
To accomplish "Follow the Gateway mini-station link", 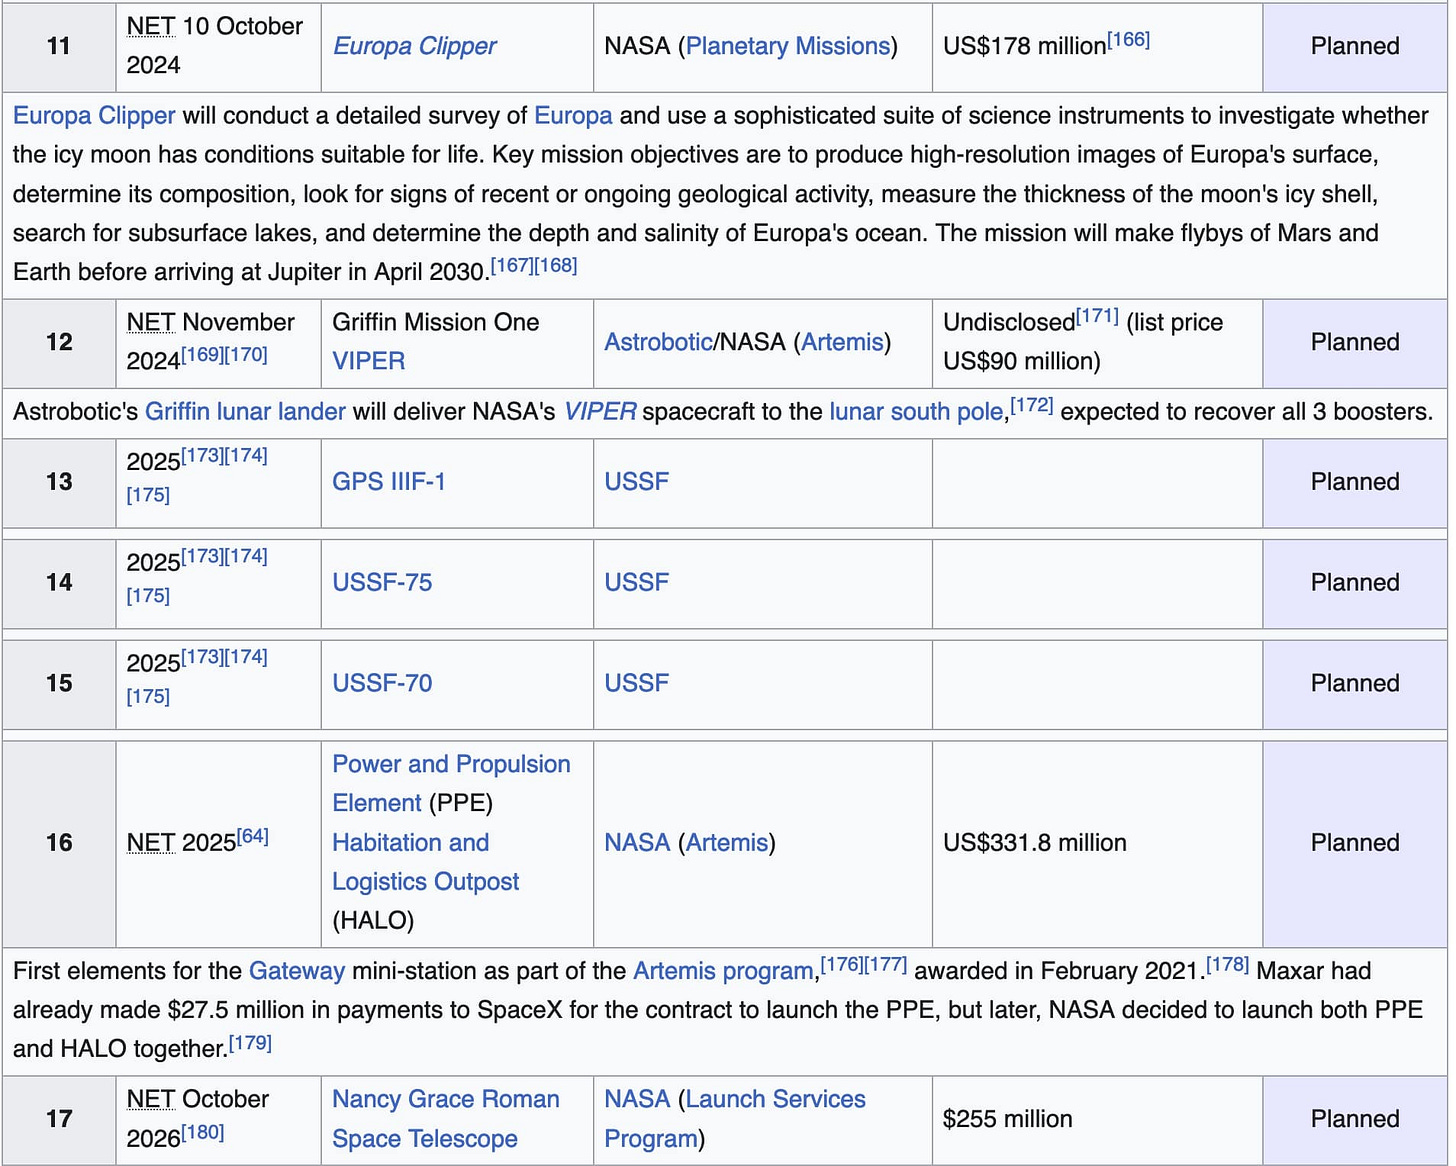I will point(297,971).
